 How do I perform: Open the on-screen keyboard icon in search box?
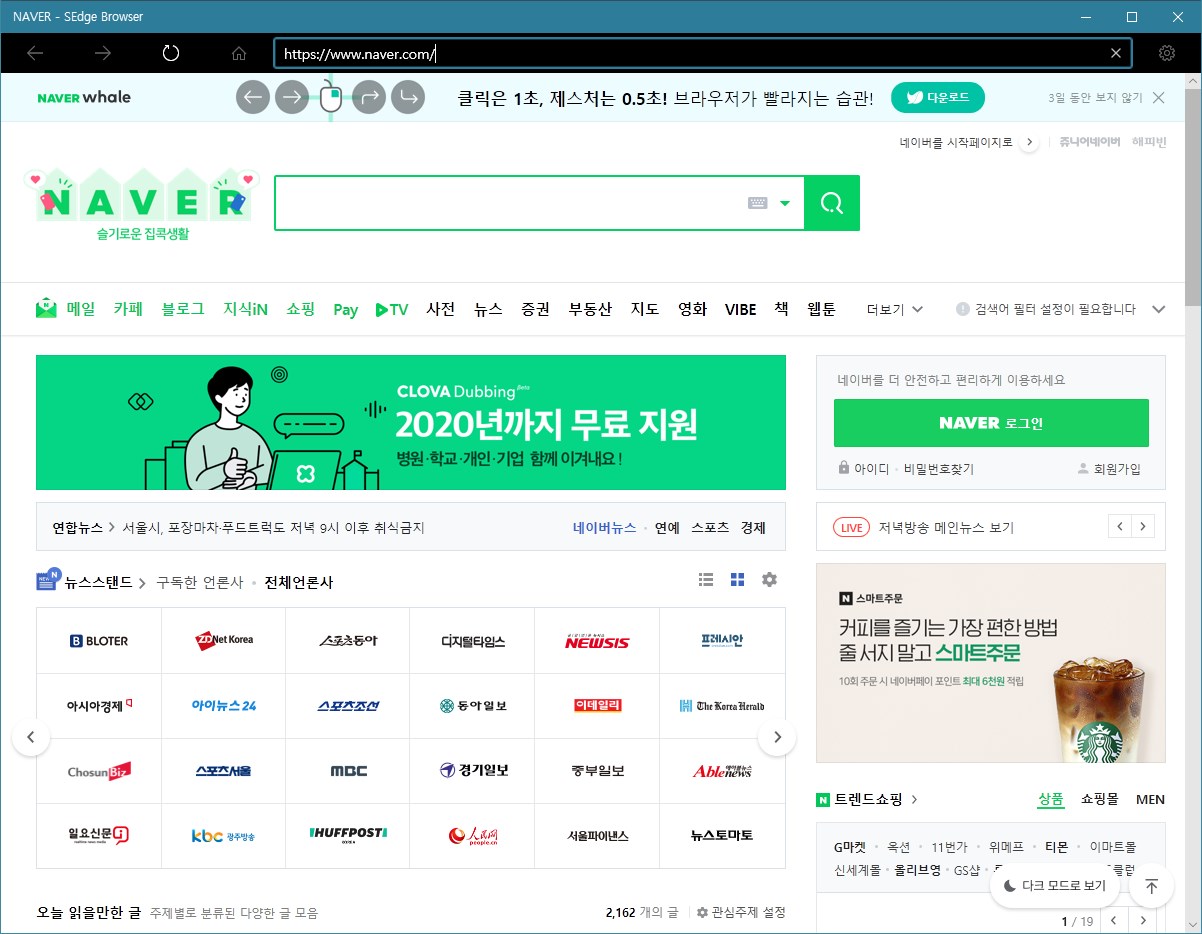tap(757, 203)
